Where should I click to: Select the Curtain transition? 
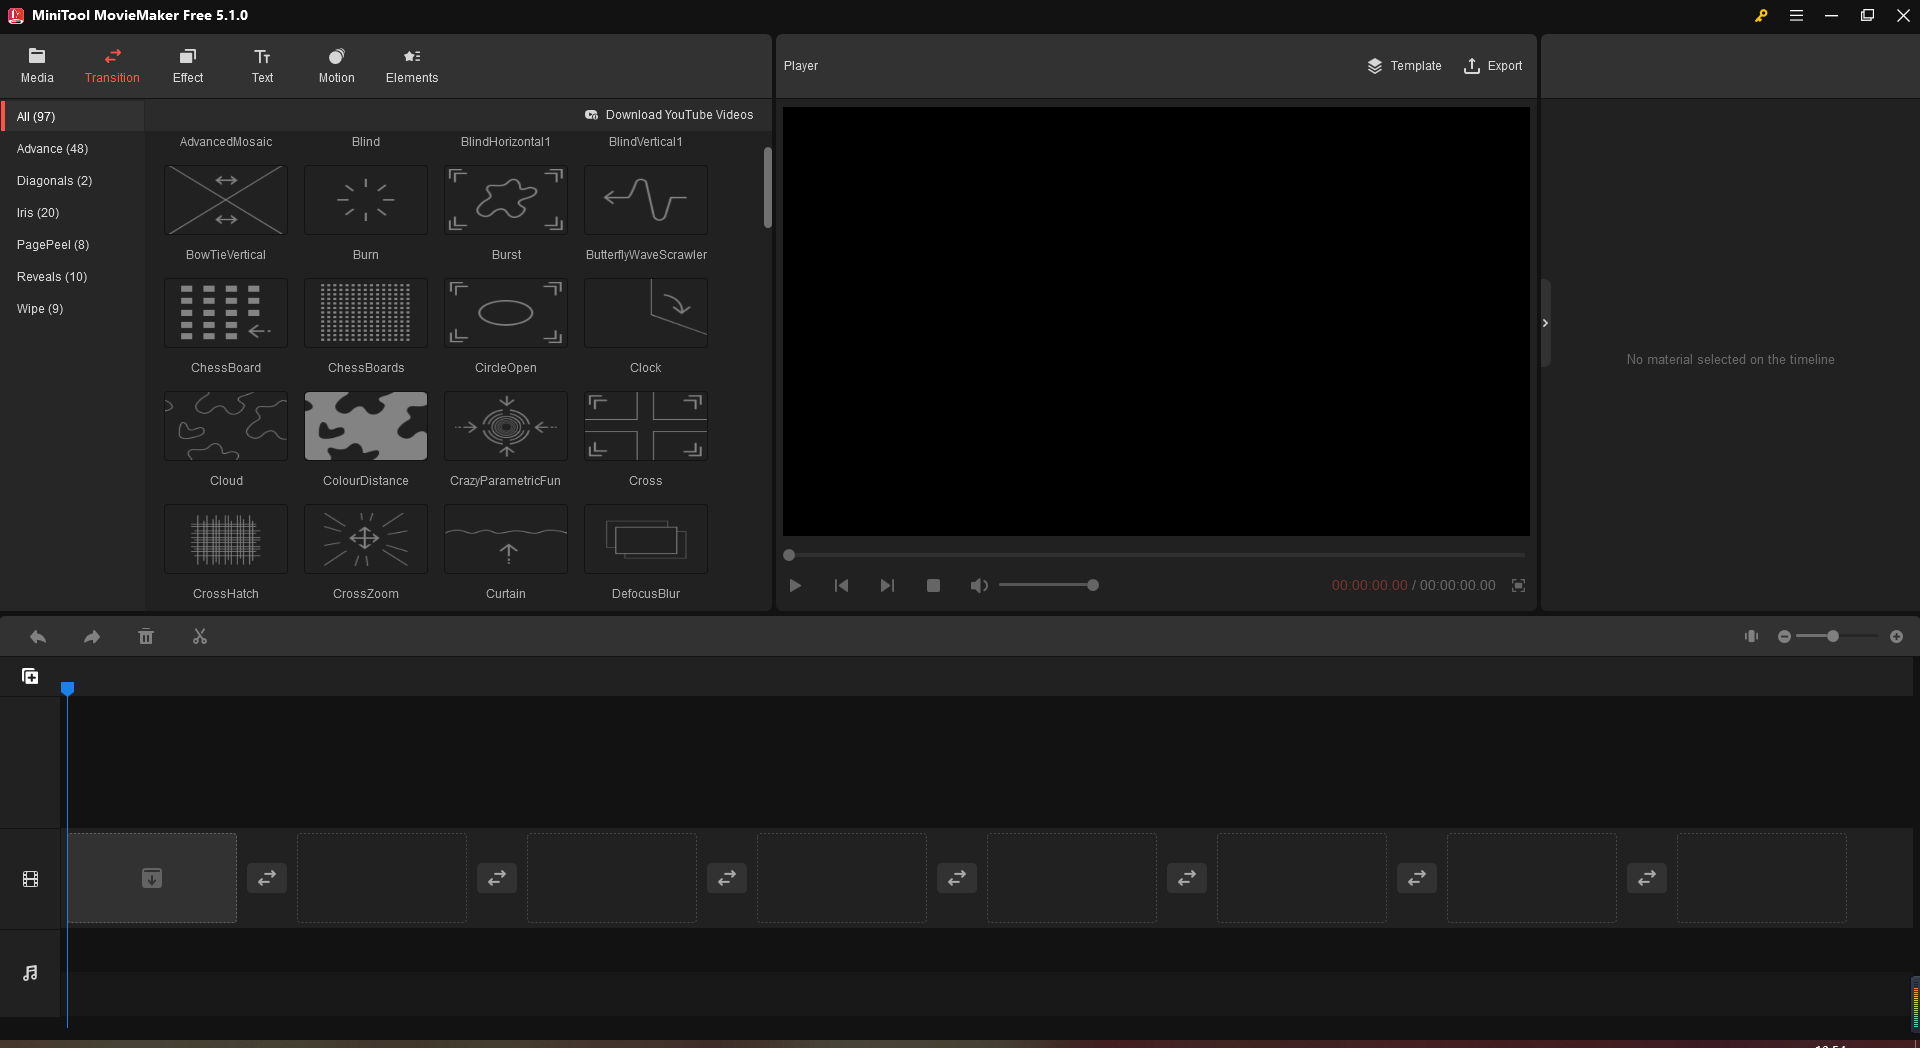point(506,539)
